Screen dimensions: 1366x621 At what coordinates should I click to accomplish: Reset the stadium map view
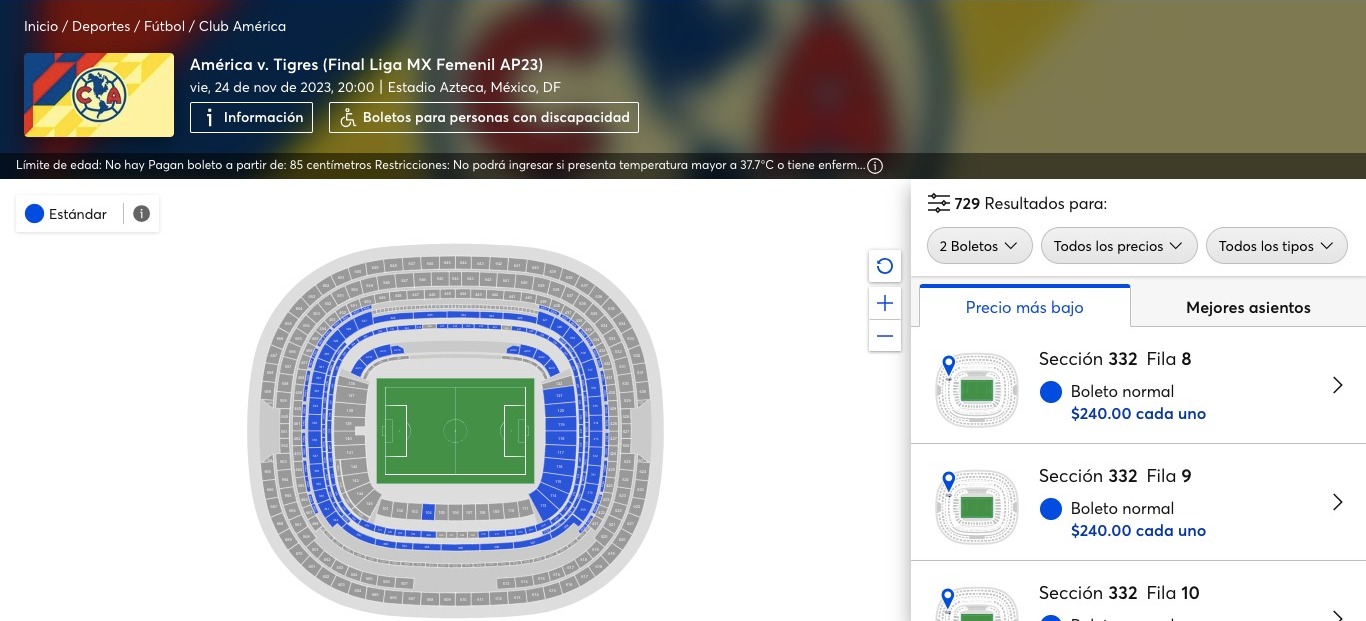pyautogui.click(x=884, y=266)
